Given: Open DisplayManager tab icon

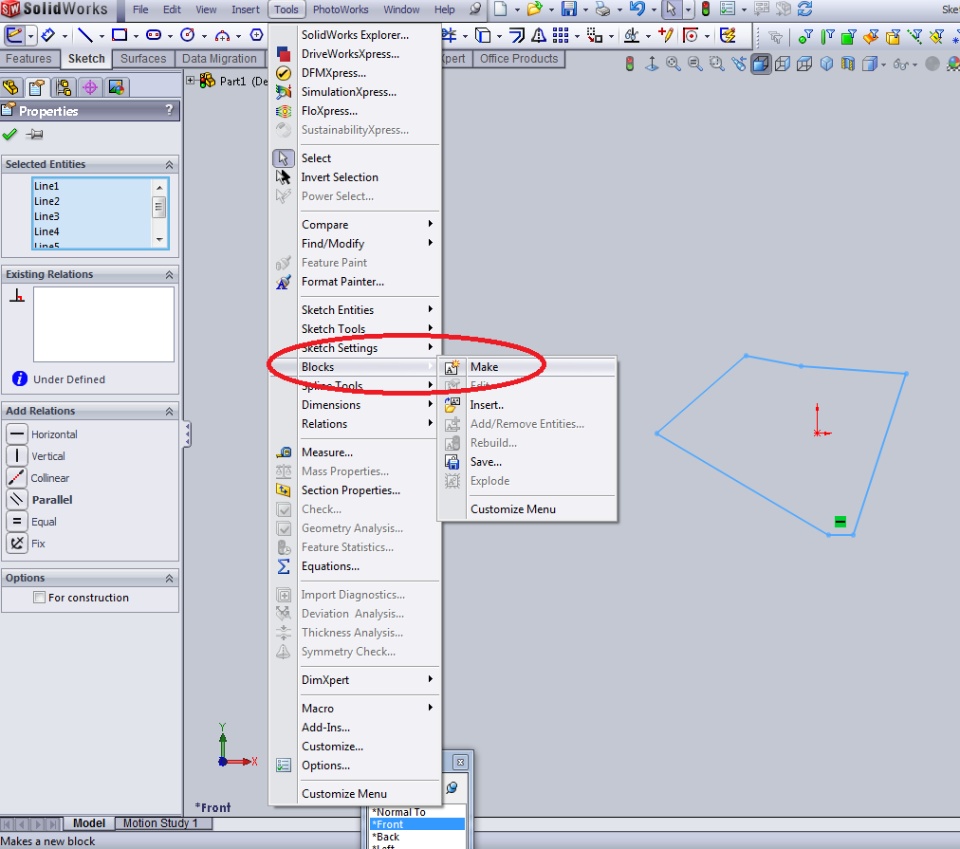Looking at the screenshot, I should [116, 88].
